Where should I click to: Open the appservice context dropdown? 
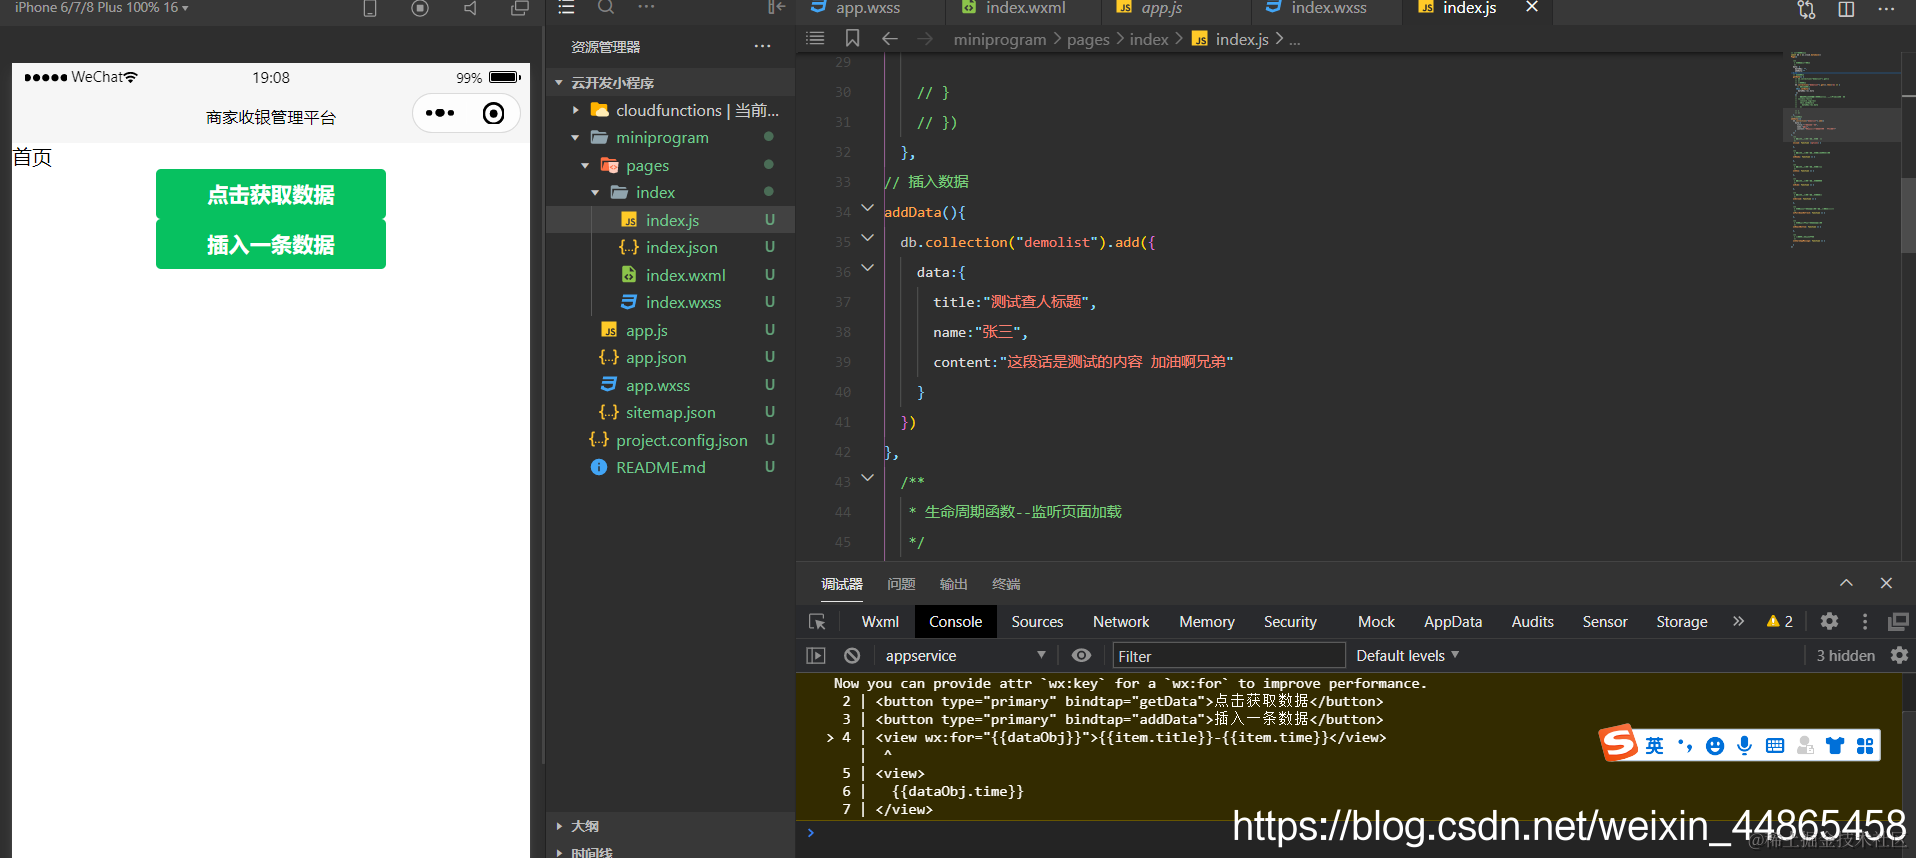click(965, 655)
